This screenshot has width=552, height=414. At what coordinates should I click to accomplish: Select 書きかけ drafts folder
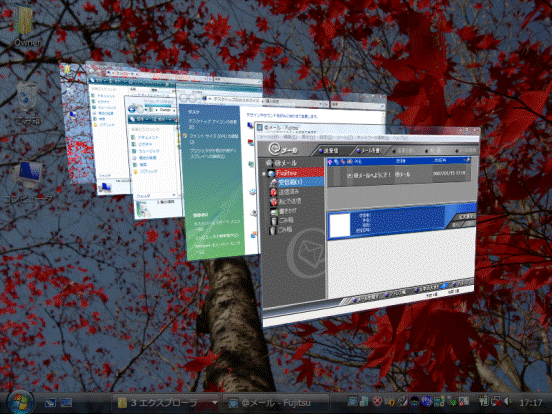pyautogui.click(x=288, y=211)
